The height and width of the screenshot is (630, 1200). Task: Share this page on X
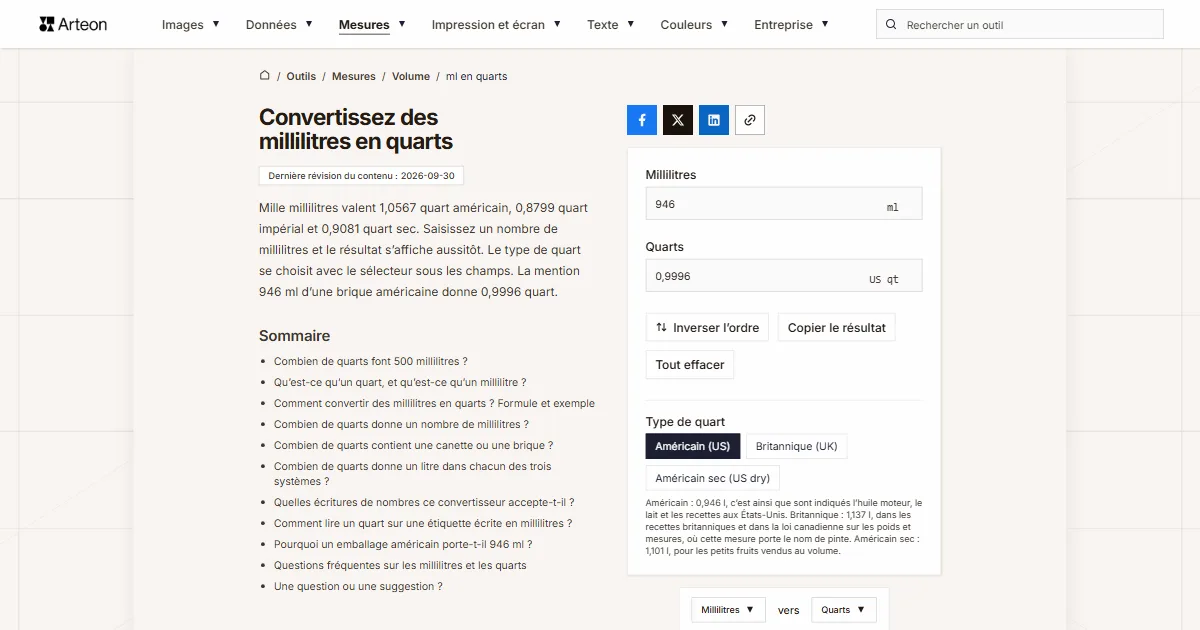tap(678, 120)
